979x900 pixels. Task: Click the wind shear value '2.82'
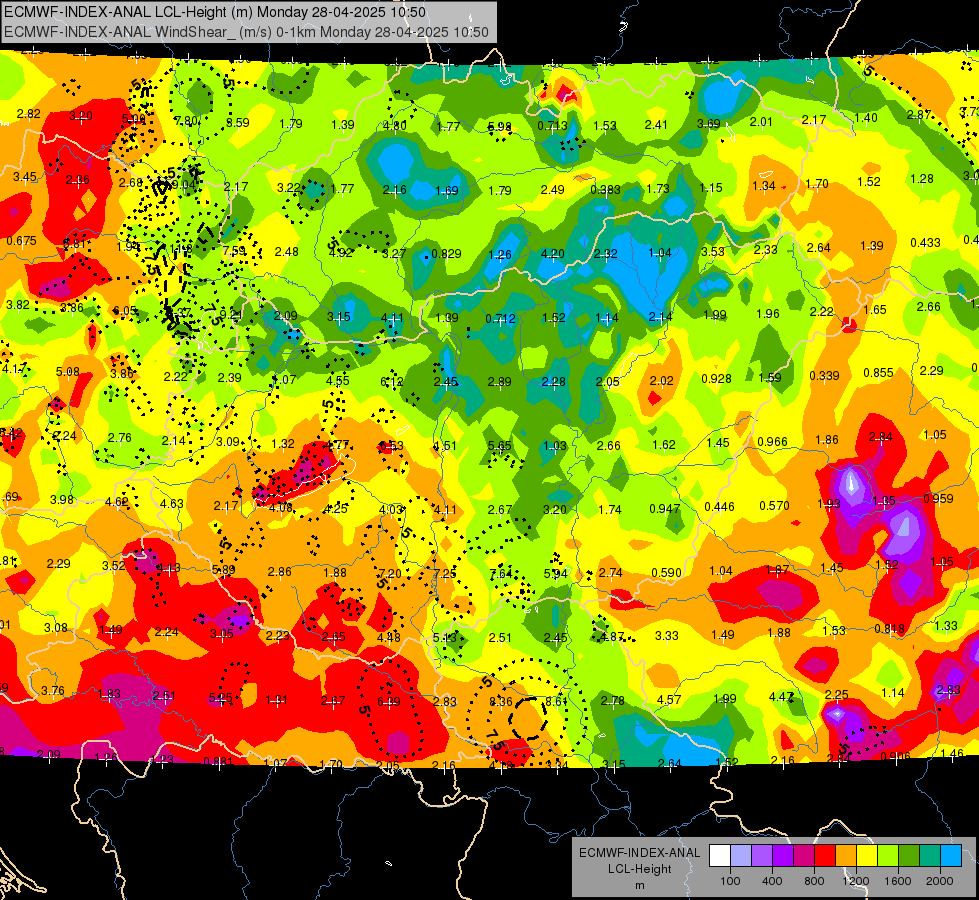click(x=29, y=114)
